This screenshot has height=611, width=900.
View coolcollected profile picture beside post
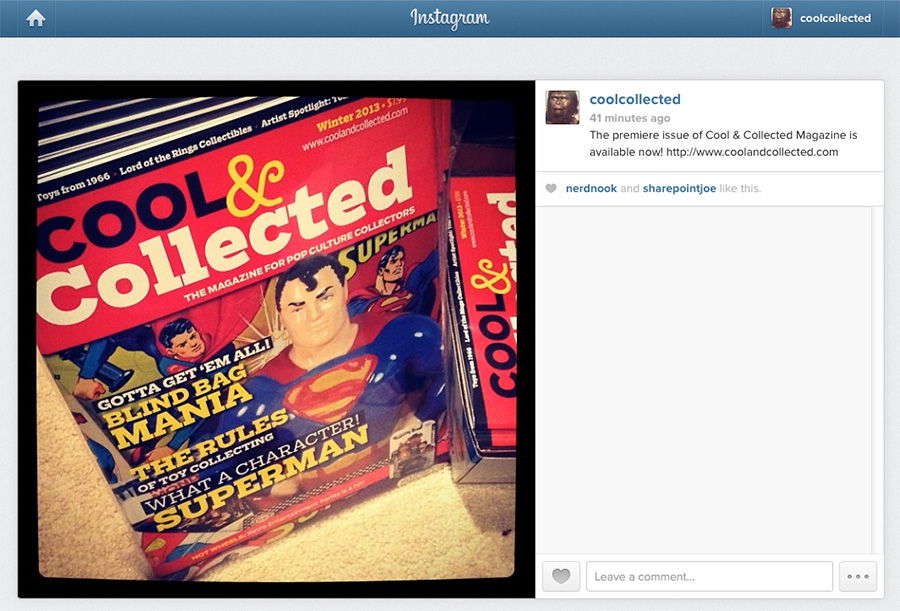click(562, 107)
